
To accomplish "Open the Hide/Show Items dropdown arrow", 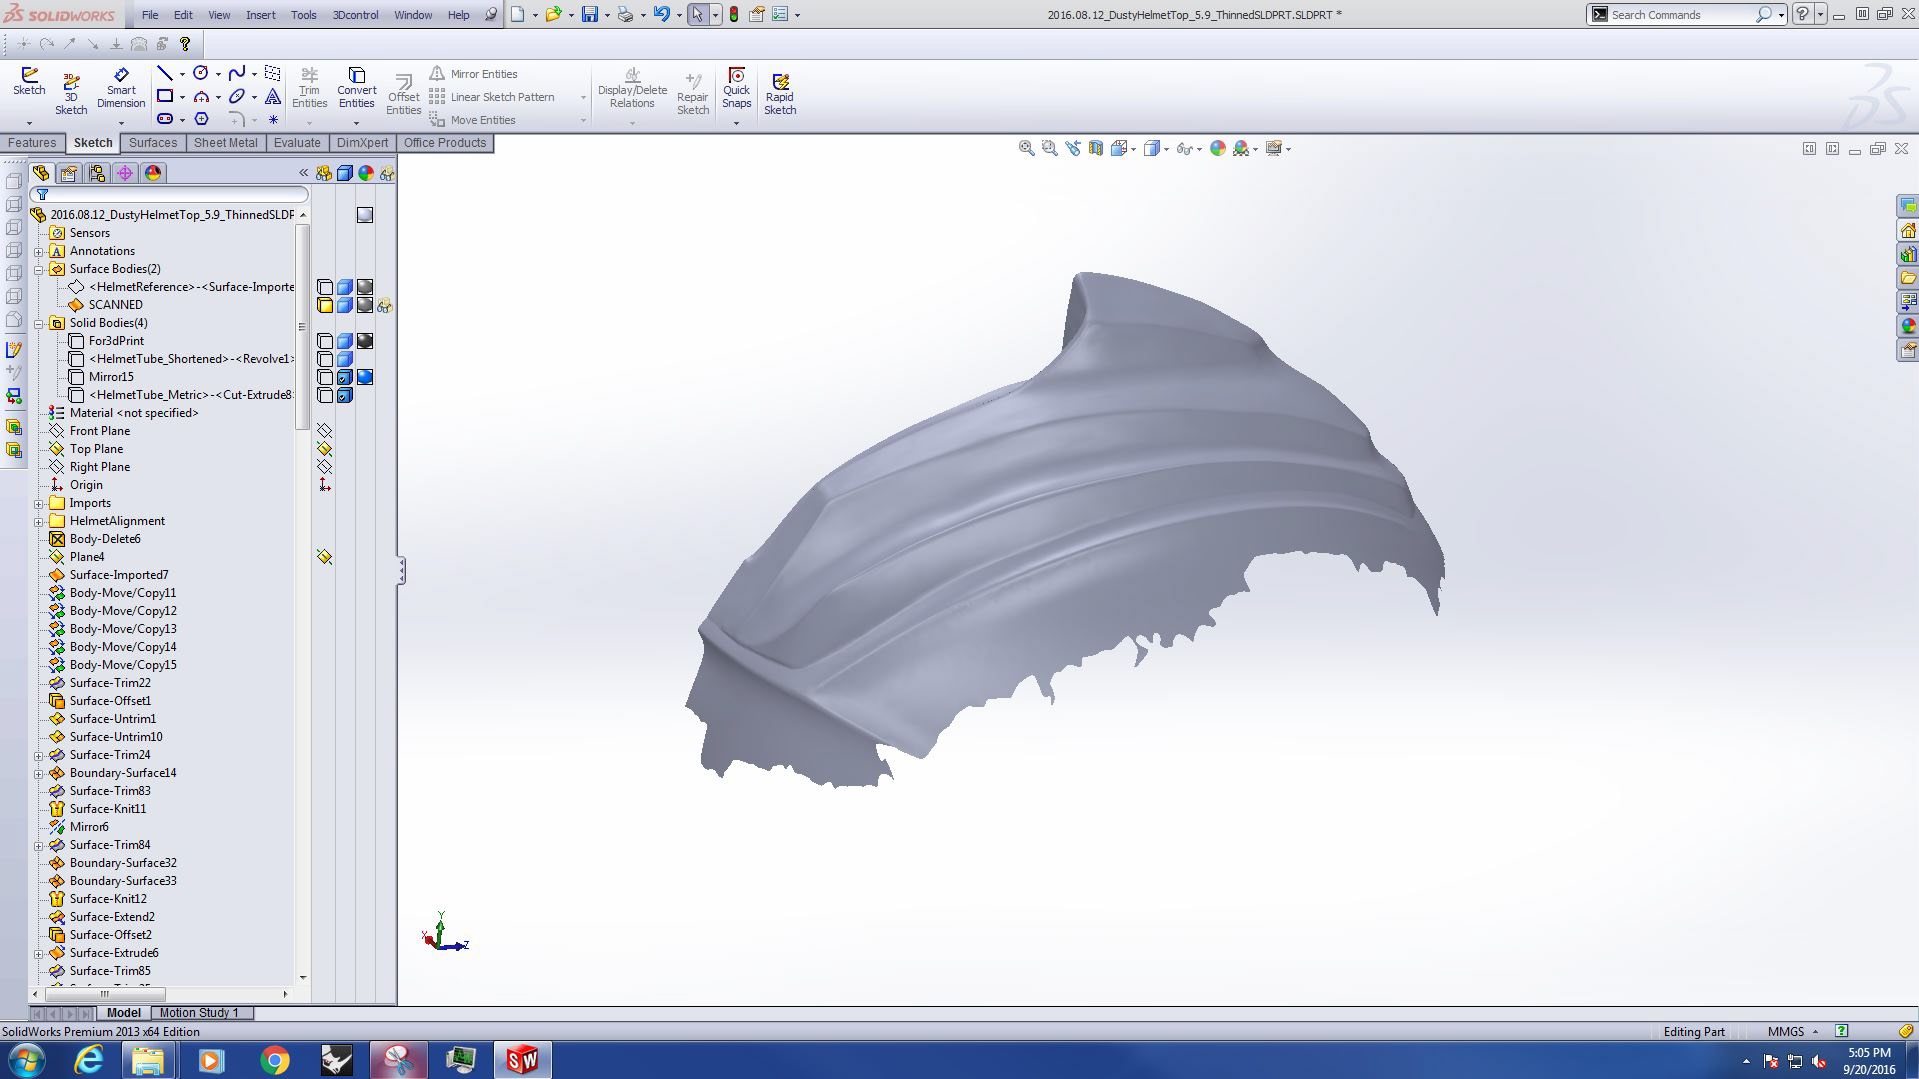I will point(1198,149).
